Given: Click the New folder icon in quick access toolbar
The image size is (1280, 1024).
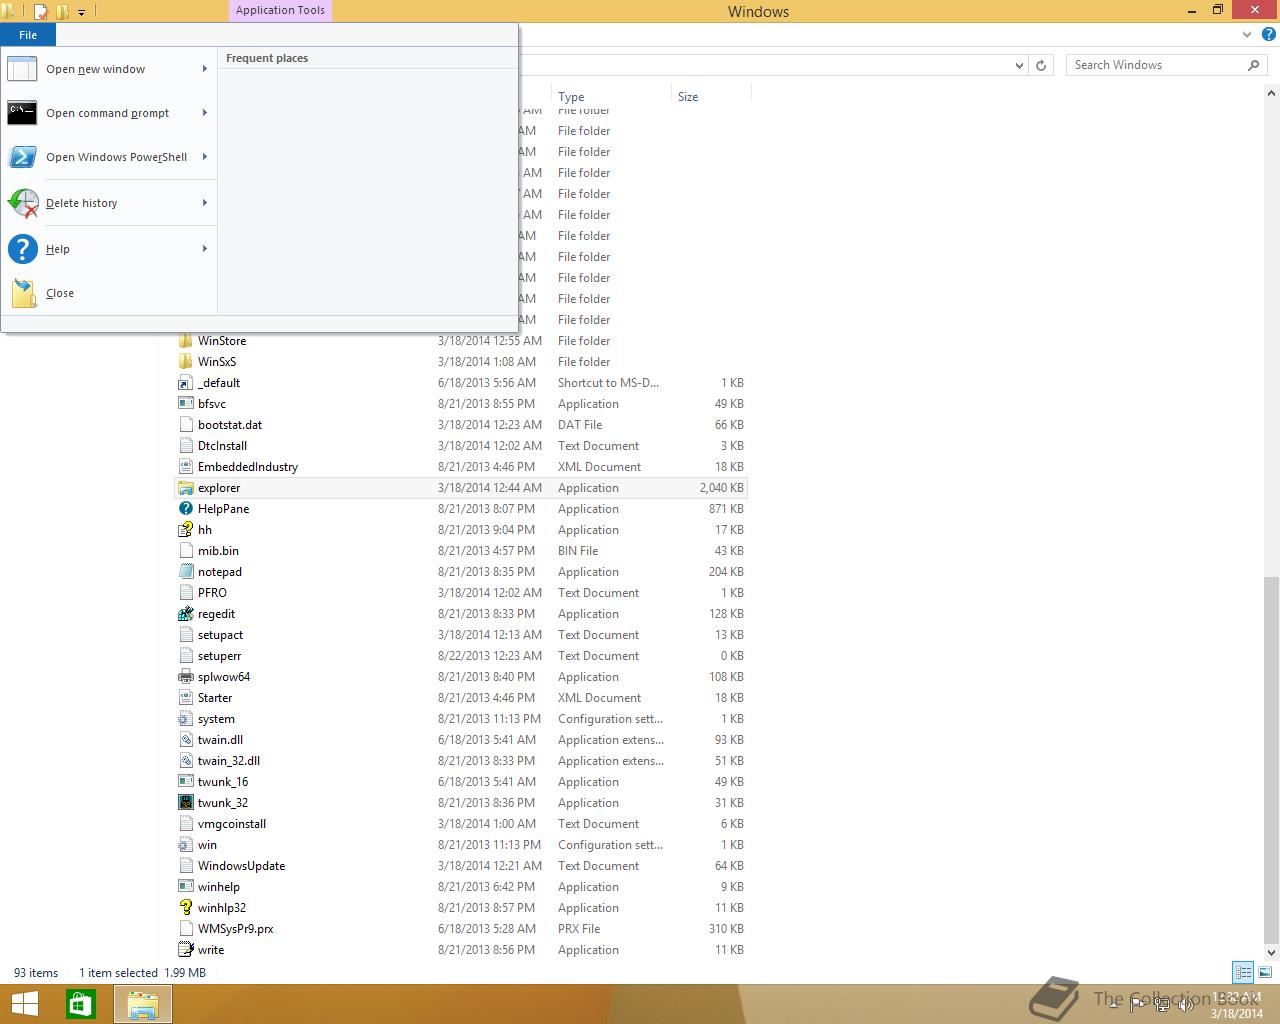Looking at the screenshot, I should 63,12.
